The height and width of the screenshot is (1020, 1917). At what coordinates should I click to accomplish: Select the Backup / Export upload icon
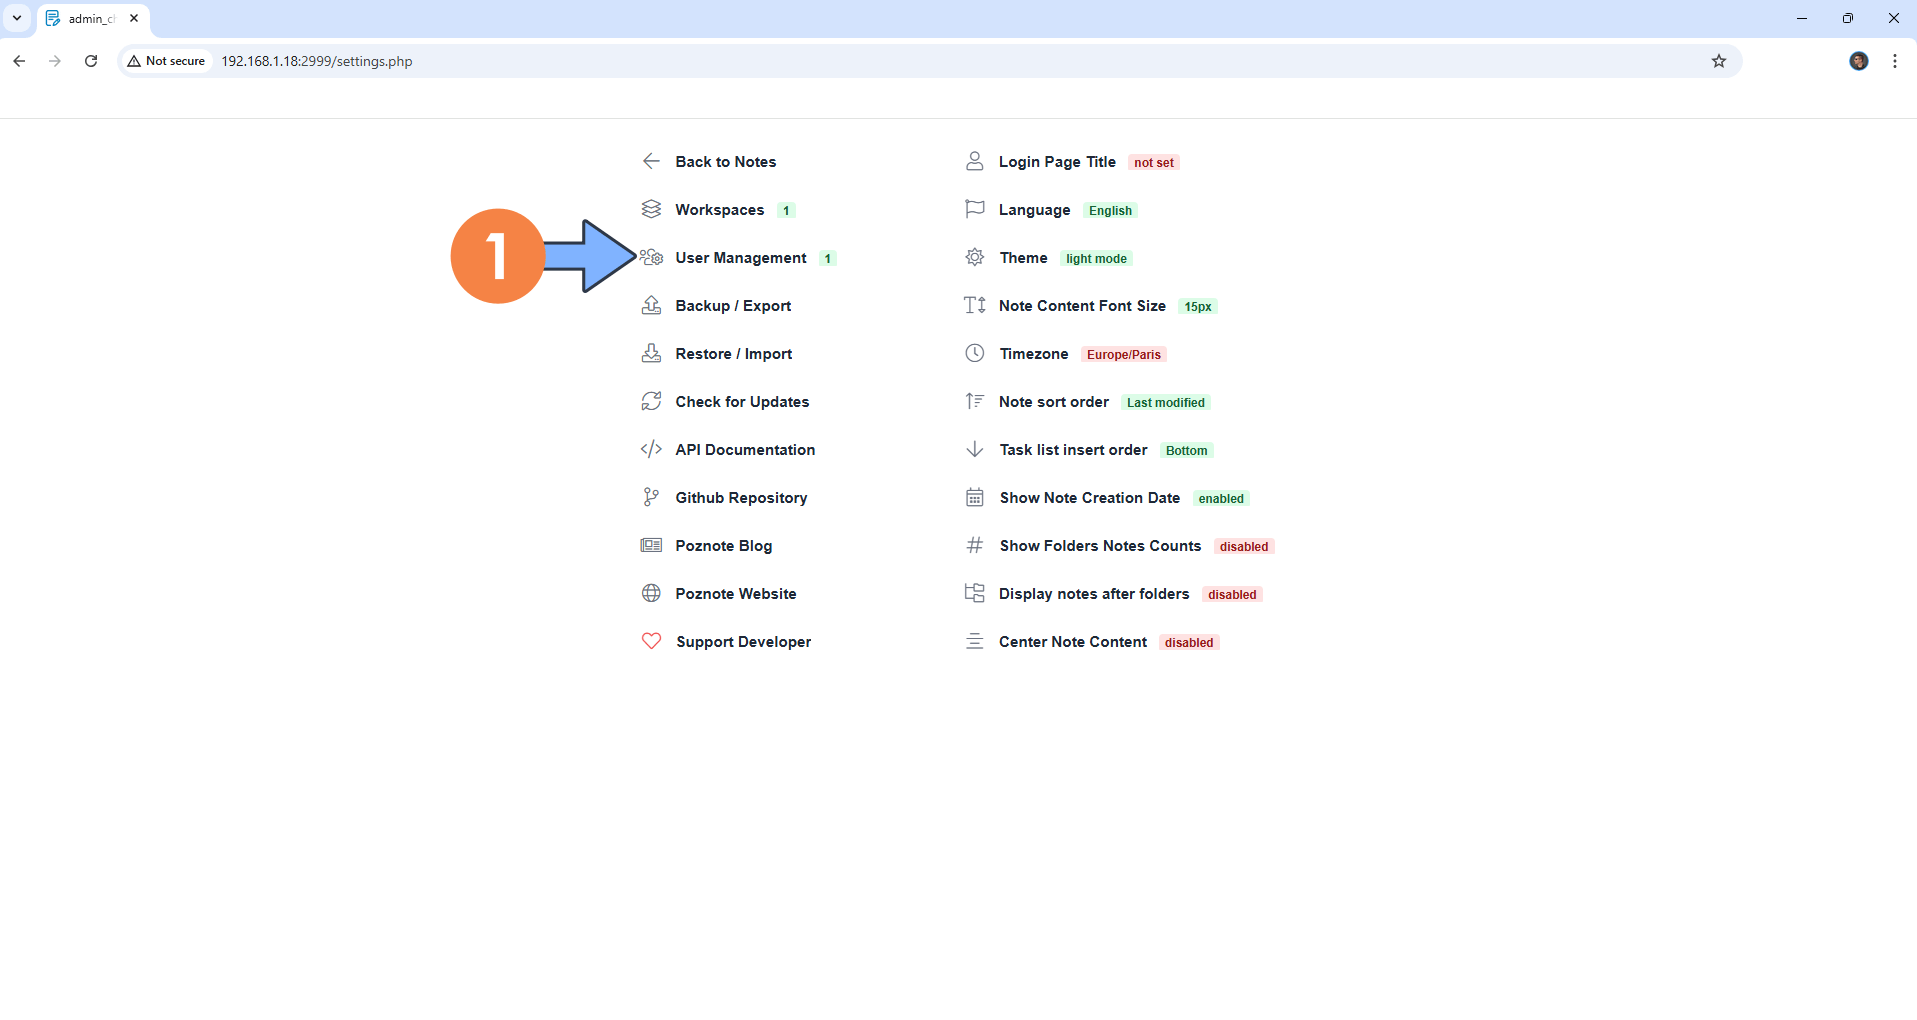click(x=651, y=305)
